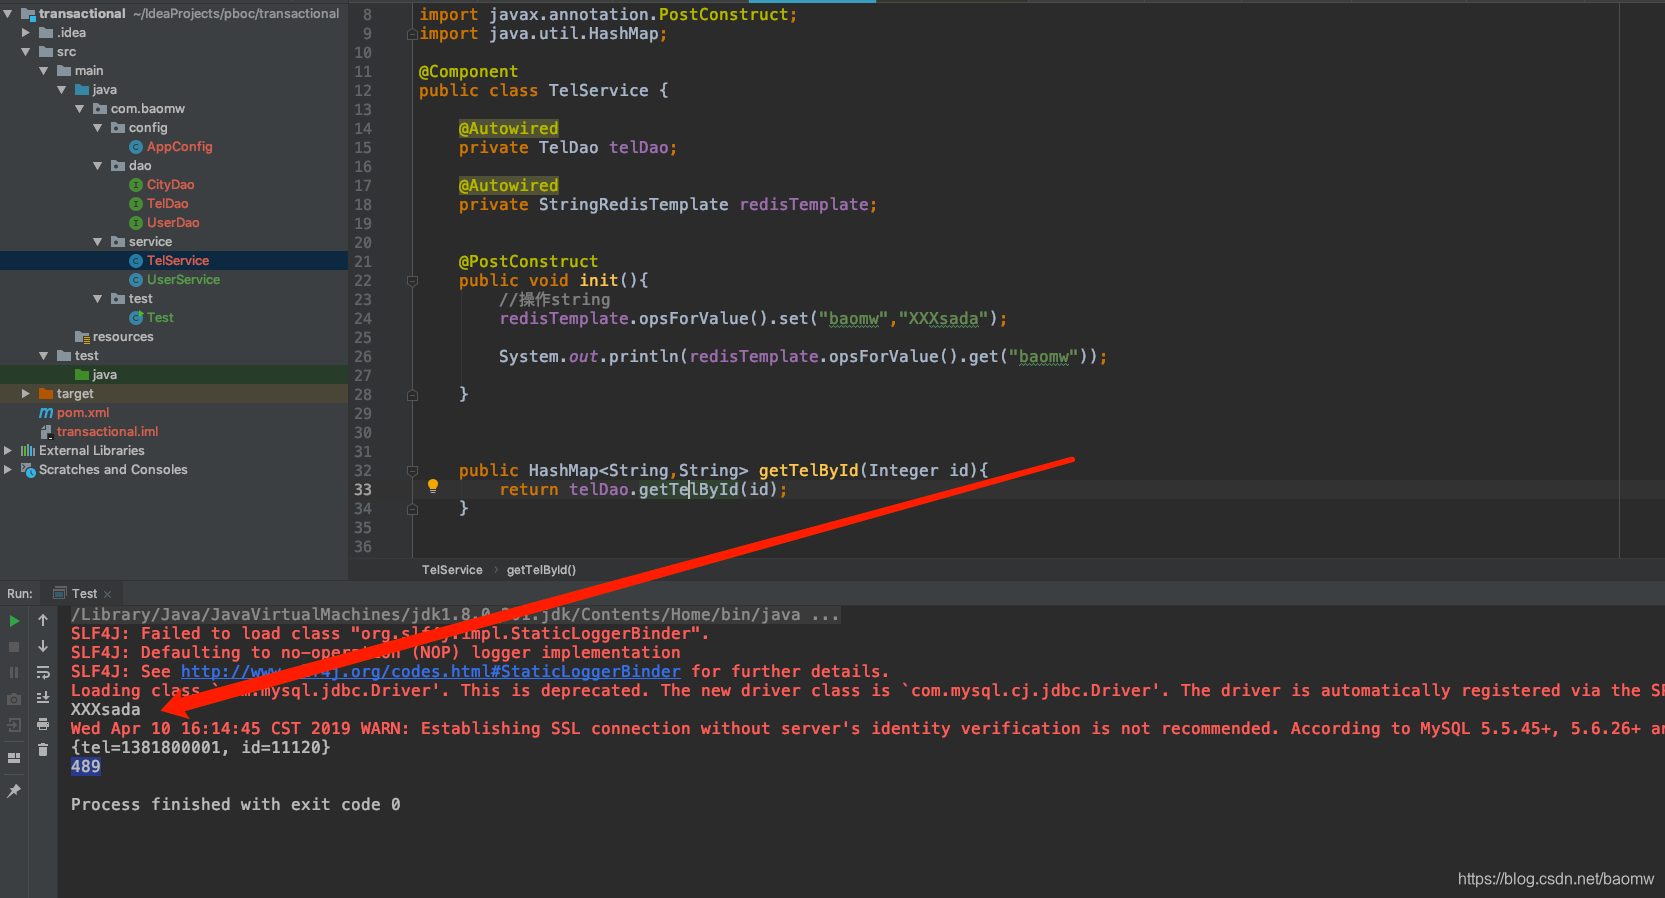The width and height of the screenshot is (1665, 898).
Task: Collapse the config package
Action: click(98, 128)
